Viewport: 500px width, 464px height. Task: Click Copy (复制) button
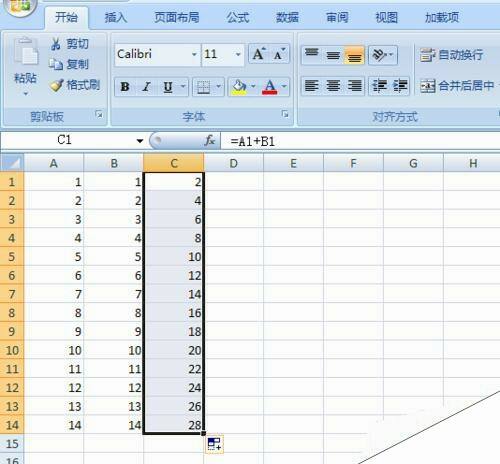click(x=69, y=64)
